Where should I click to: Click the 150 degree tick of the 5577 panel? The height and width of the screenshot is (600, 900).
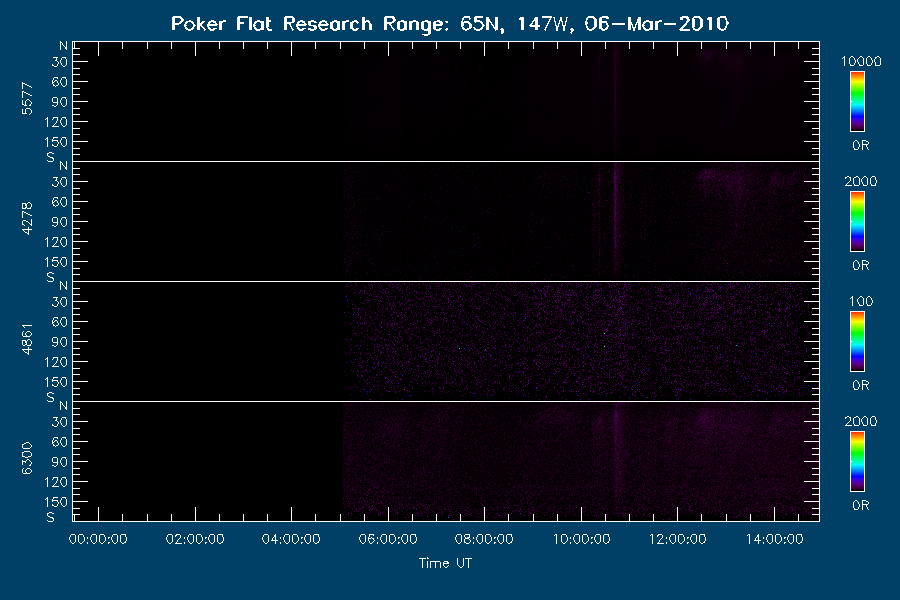(x=56, y=142)
